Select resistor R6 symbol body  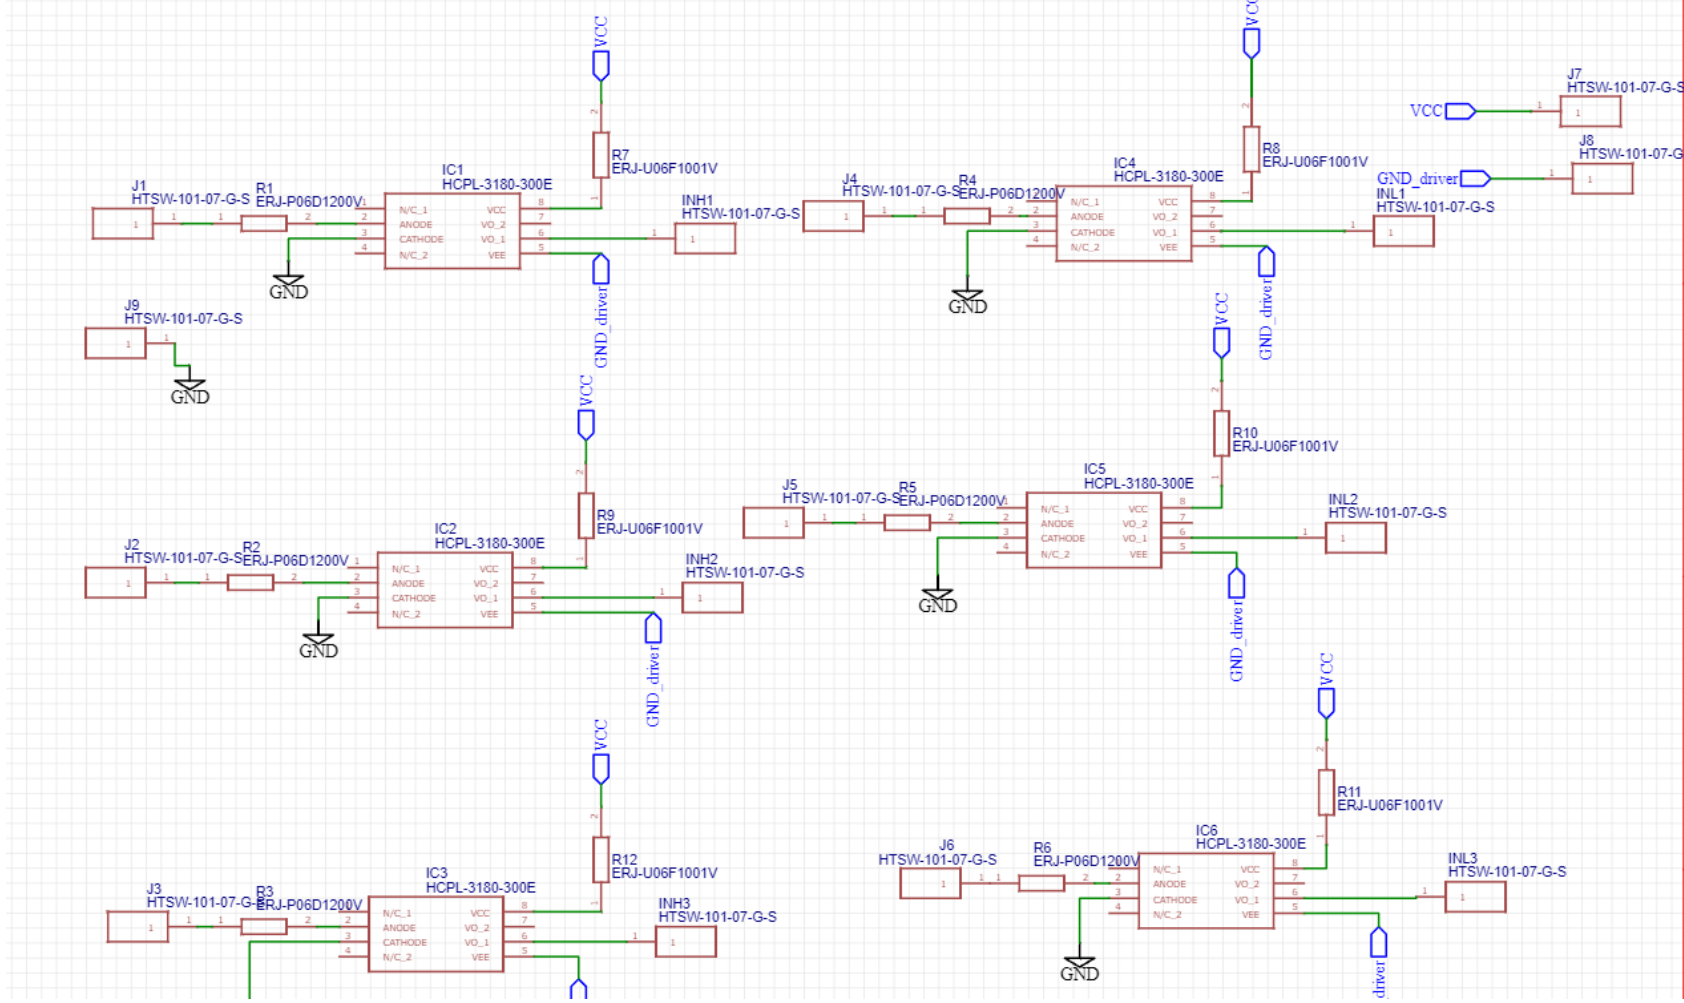pyautogui.click(x=1041, y=883)
